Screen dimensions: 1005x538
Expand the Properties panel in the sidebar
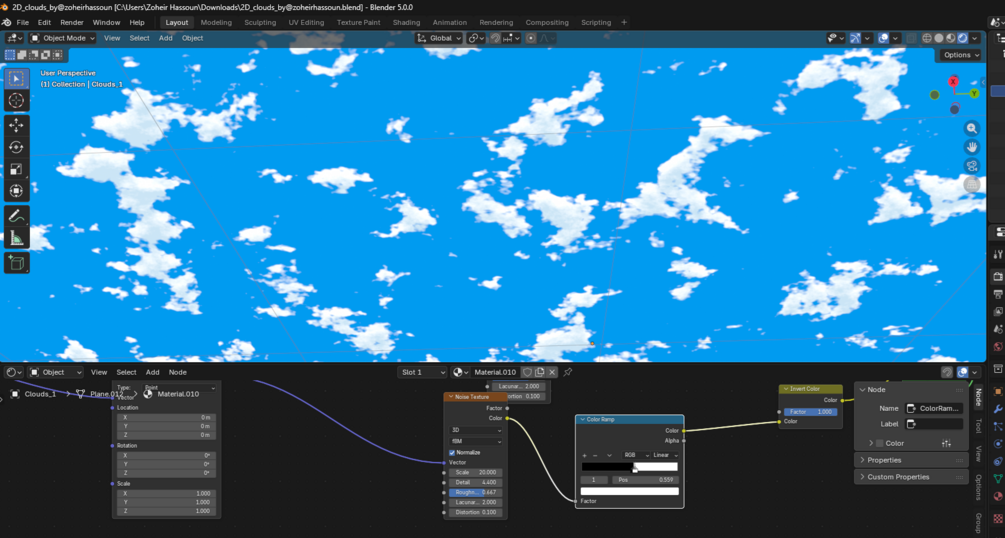(x=910, y=460)
